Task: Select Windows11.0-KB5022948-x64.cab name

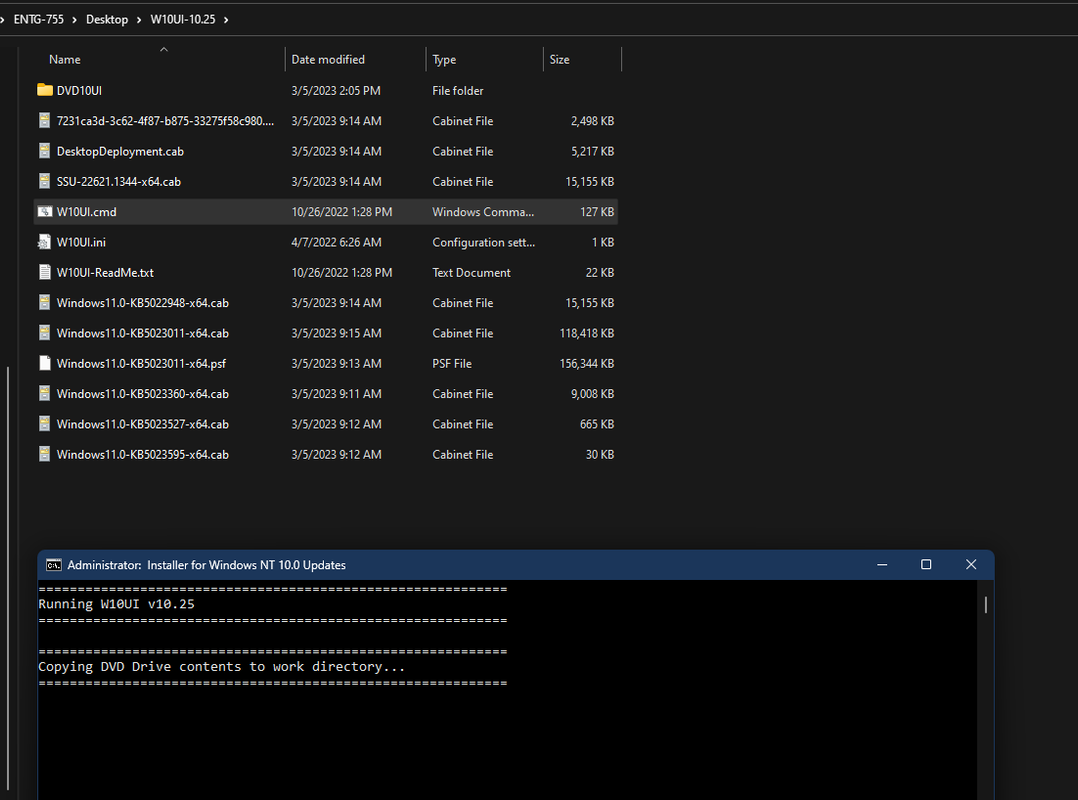Action: coord(143,302)
